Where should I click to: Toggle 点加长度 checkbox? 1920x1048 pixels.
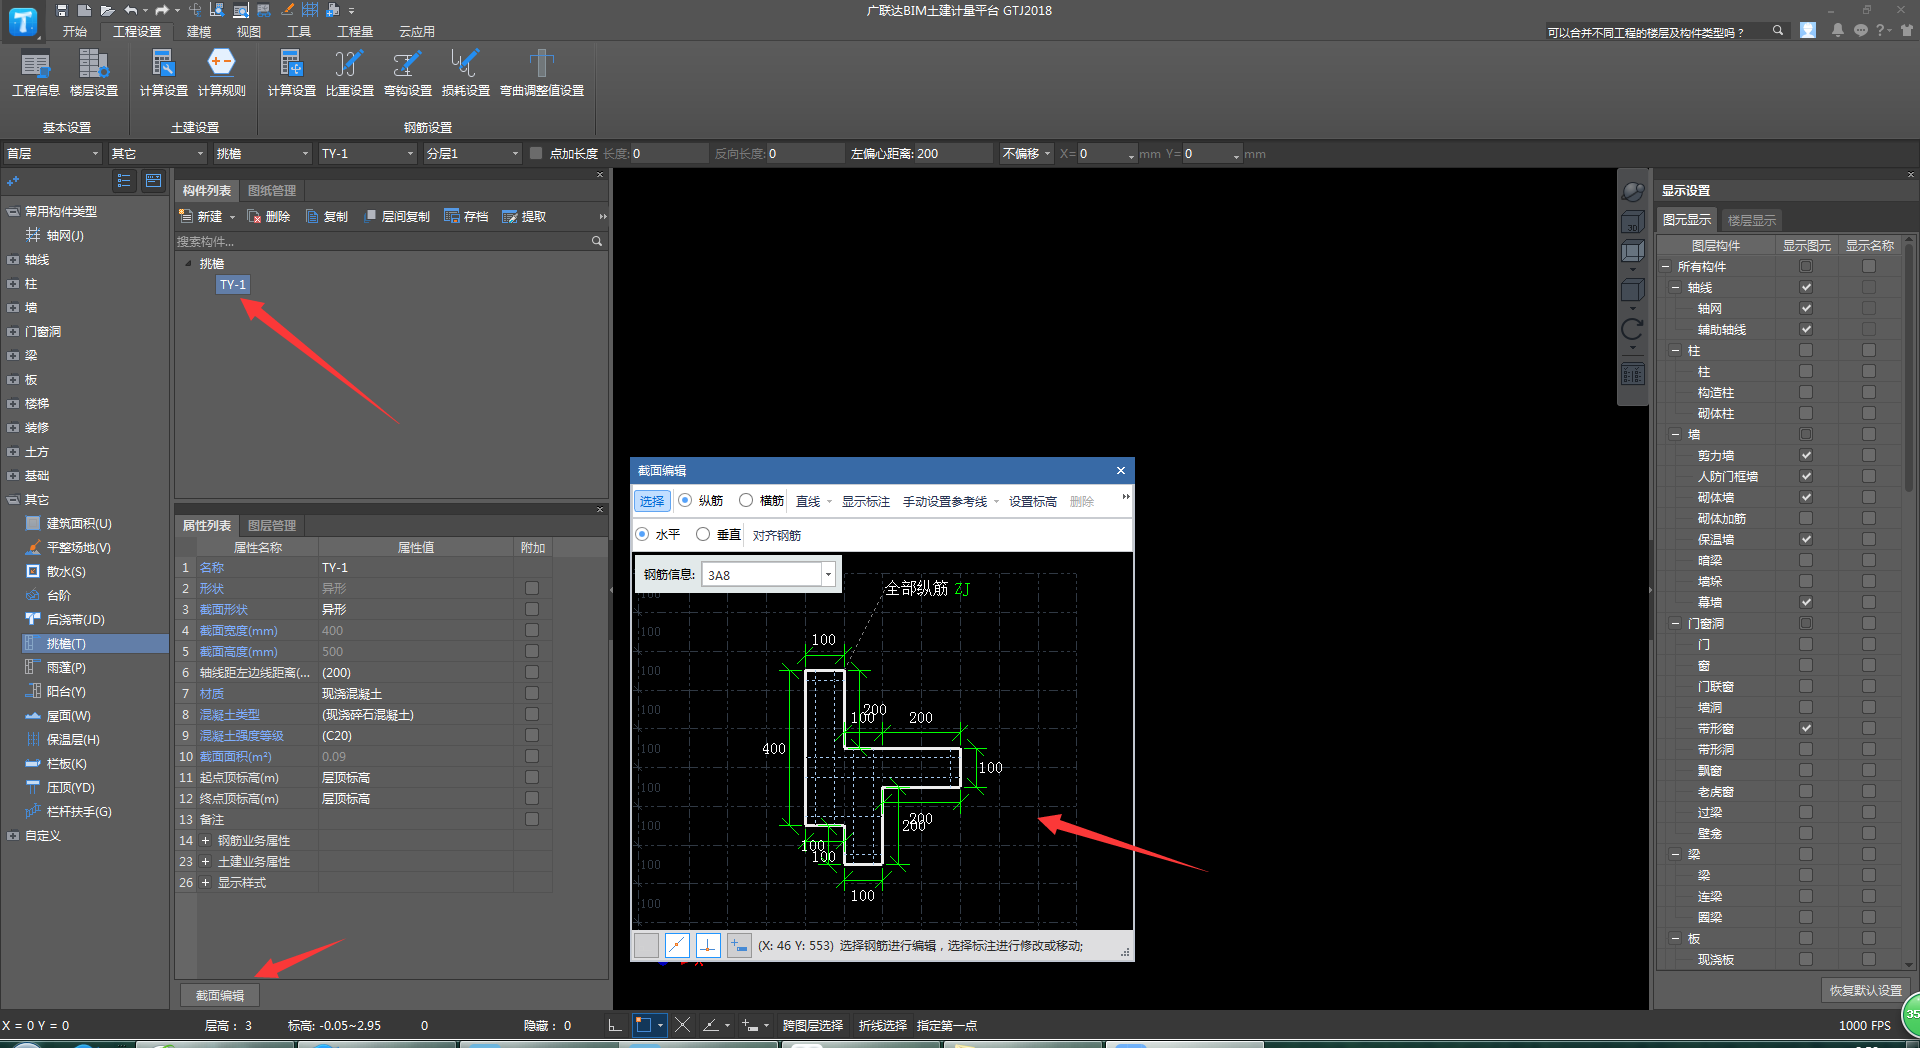pyautogui.click(x=536, y=153)
